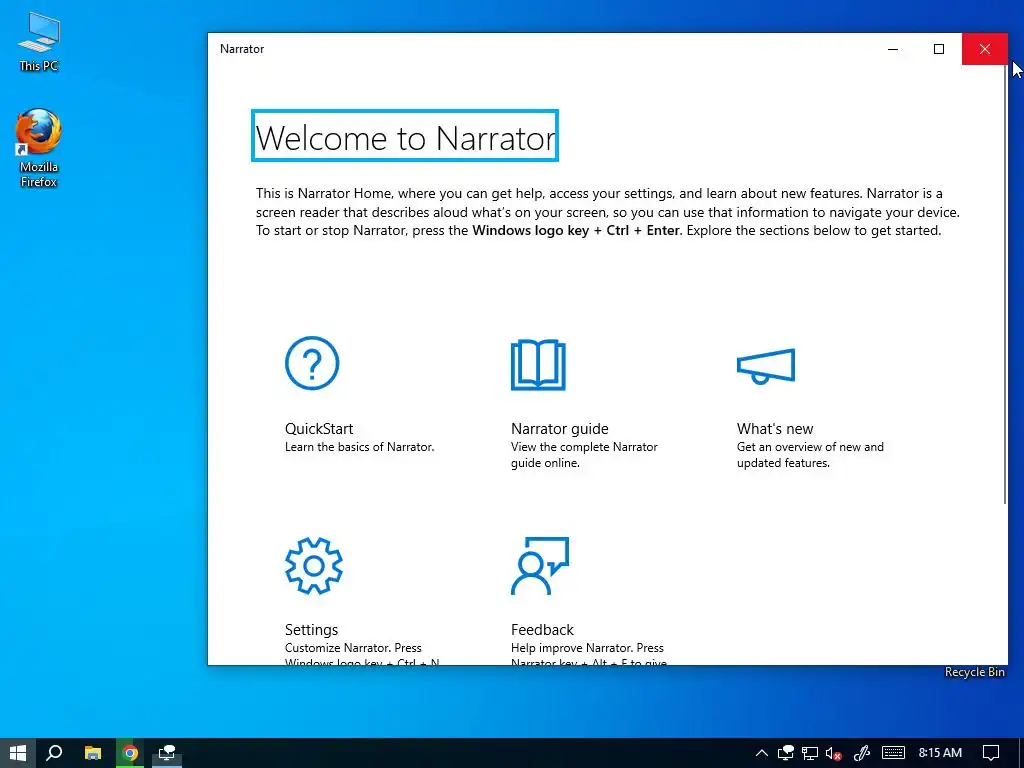1024x768 pixels.
Task: Select the Mozilla Firefox desktop shortcut
Action: pyautogui.click(x=39, y=148)
